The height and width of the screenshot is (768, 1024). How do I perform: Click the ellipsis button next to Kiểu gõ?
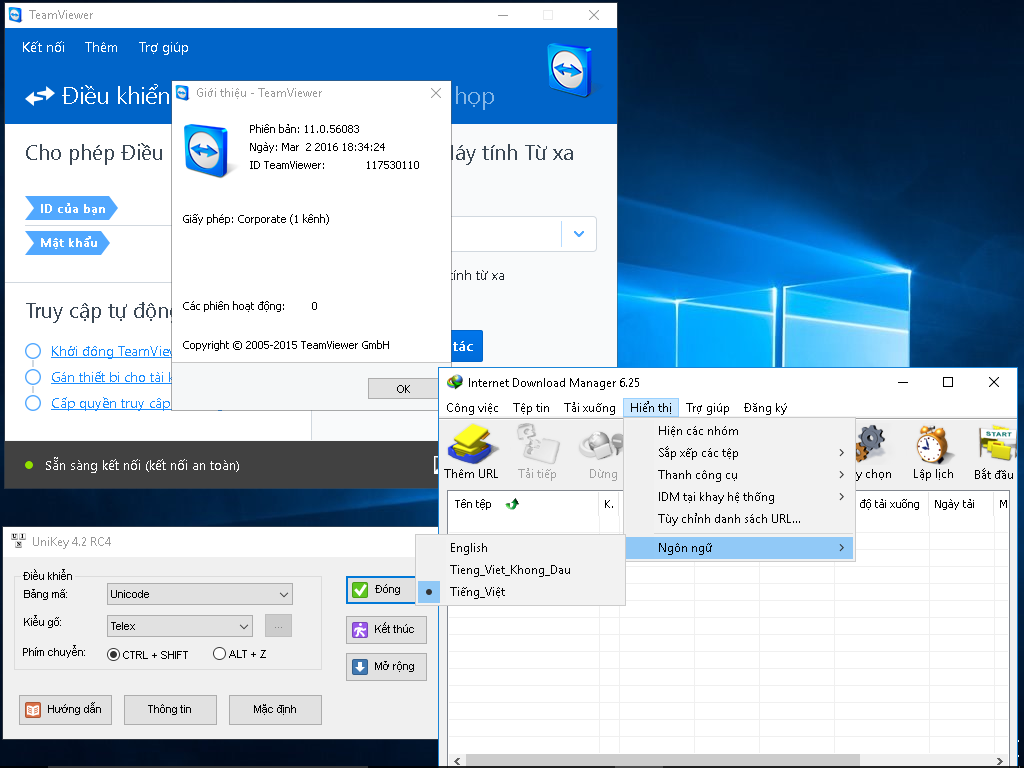pos(278,626)
